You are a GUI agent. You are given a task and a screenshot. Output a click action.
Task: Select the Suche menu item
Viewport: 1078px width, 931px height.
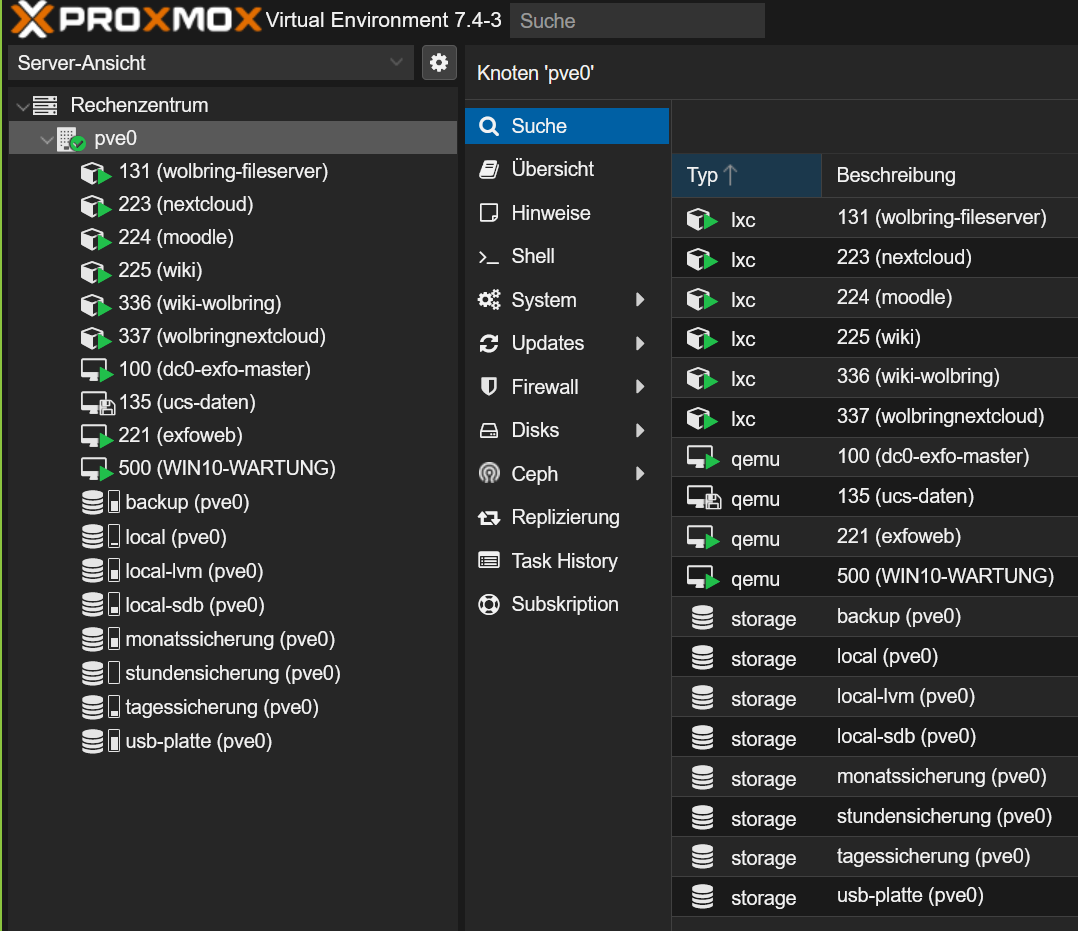(x=566, y=127)
